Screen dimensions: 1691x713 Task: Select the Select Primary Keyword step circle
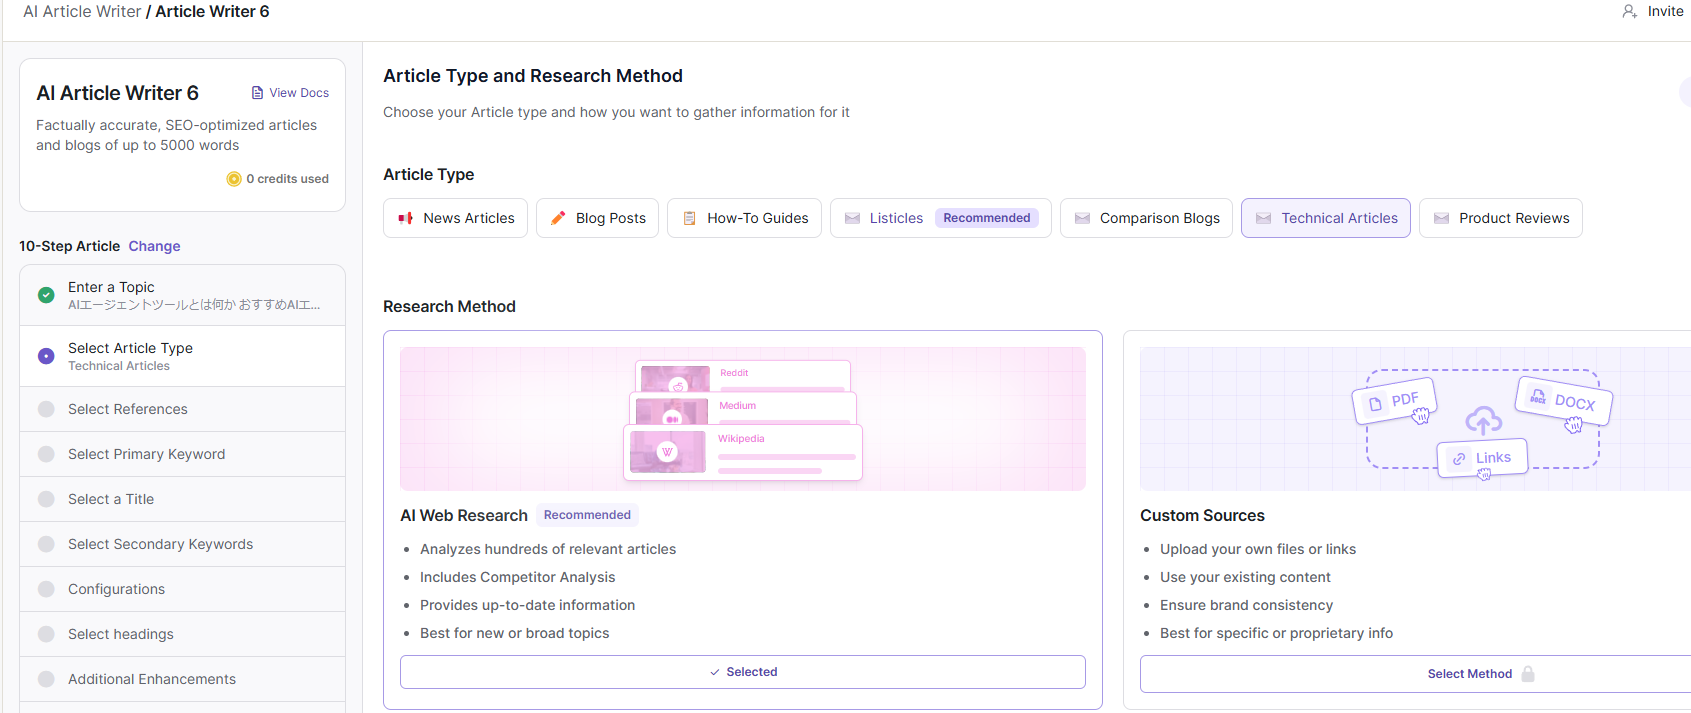click(46, 454)
